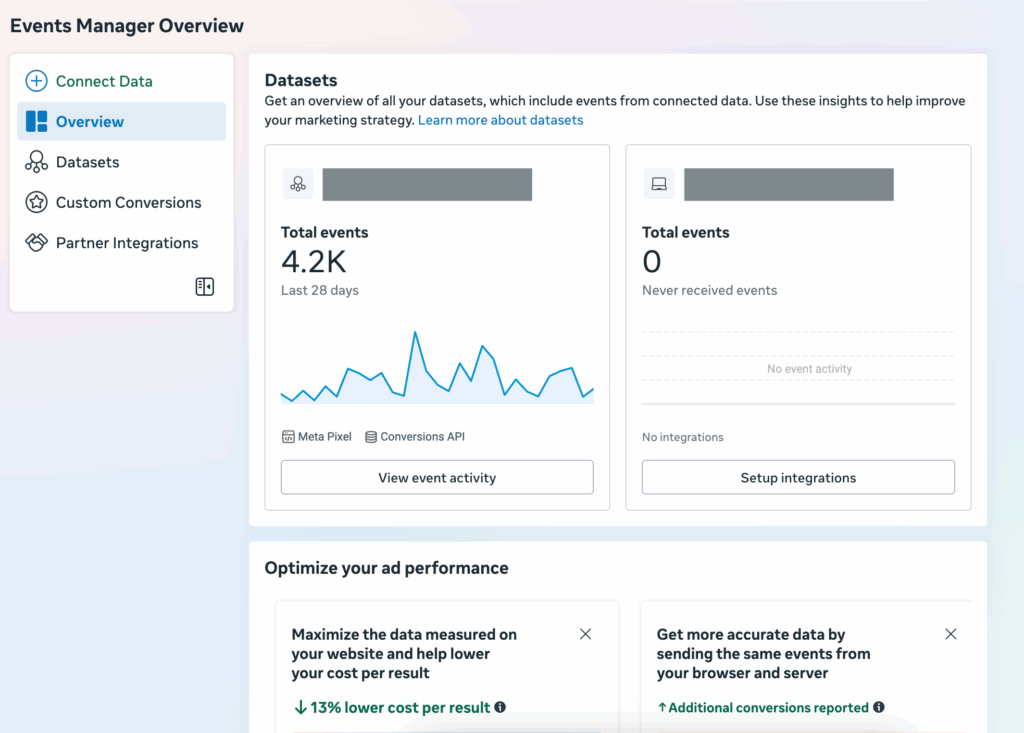Click the Conversions API label
Screen dimensions: 1024x733
click(423, 437)
